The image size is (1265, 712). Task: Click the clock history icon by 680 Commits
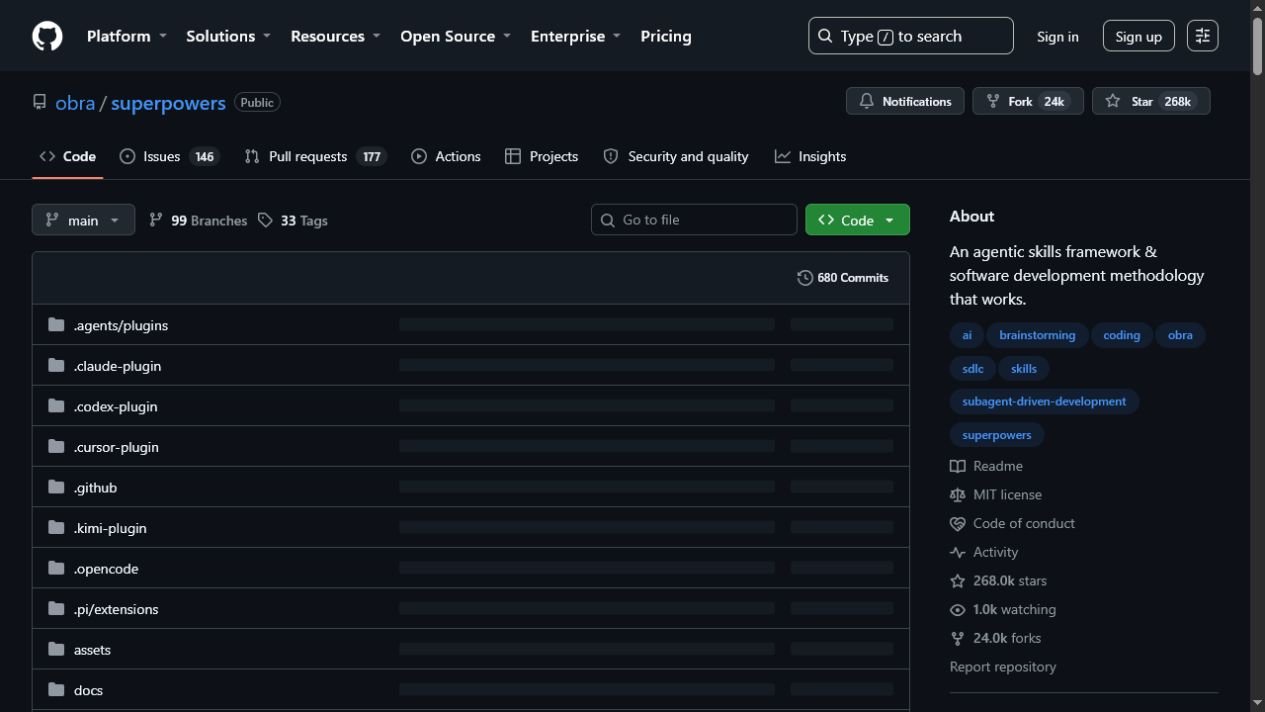[x=805, y=278]
